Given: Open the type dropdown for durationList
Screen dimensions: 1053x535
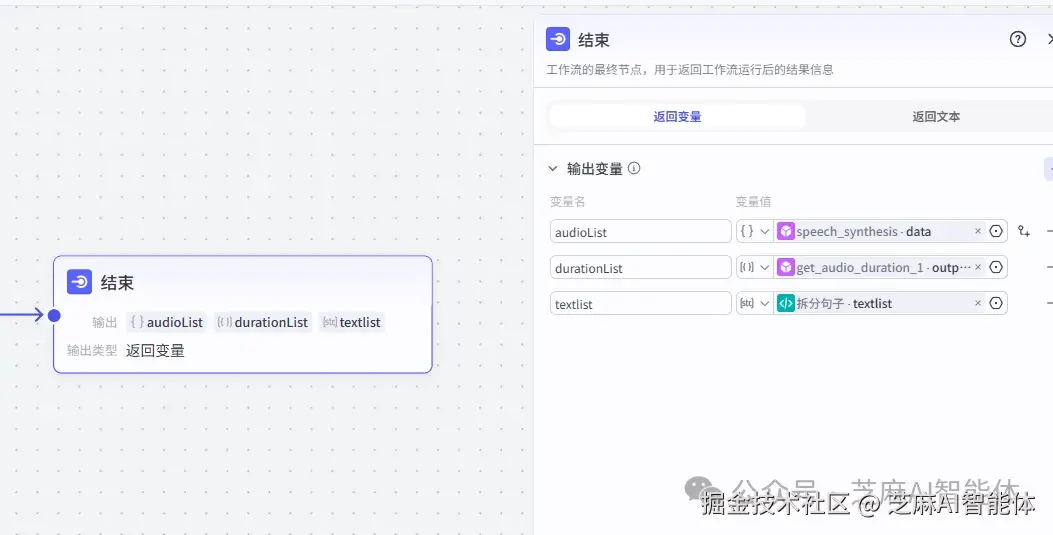Looking at the screenshot, I should click(x=755, y=267).
